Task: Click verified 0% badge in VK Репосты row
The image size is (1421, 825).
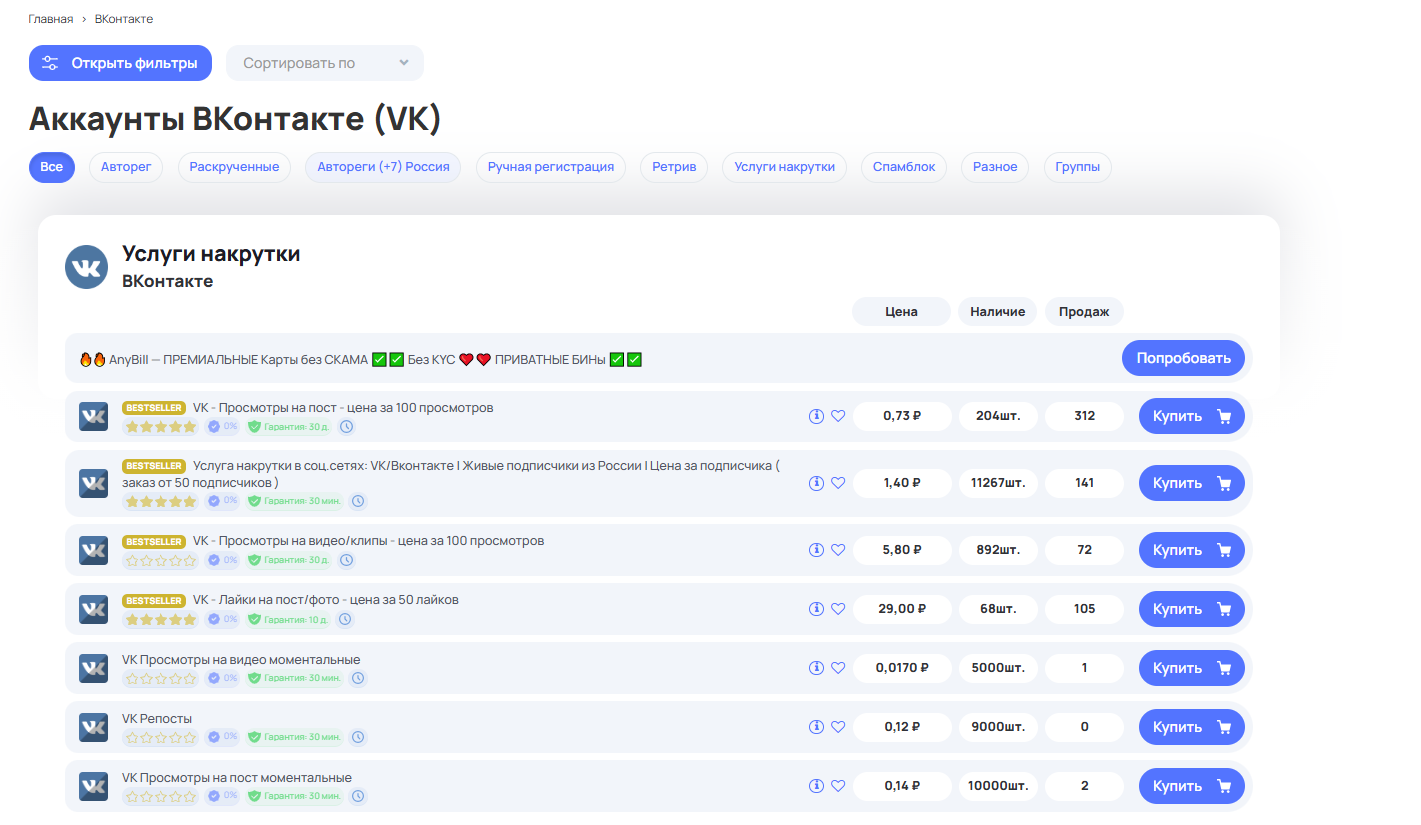Action: (223, 737)
